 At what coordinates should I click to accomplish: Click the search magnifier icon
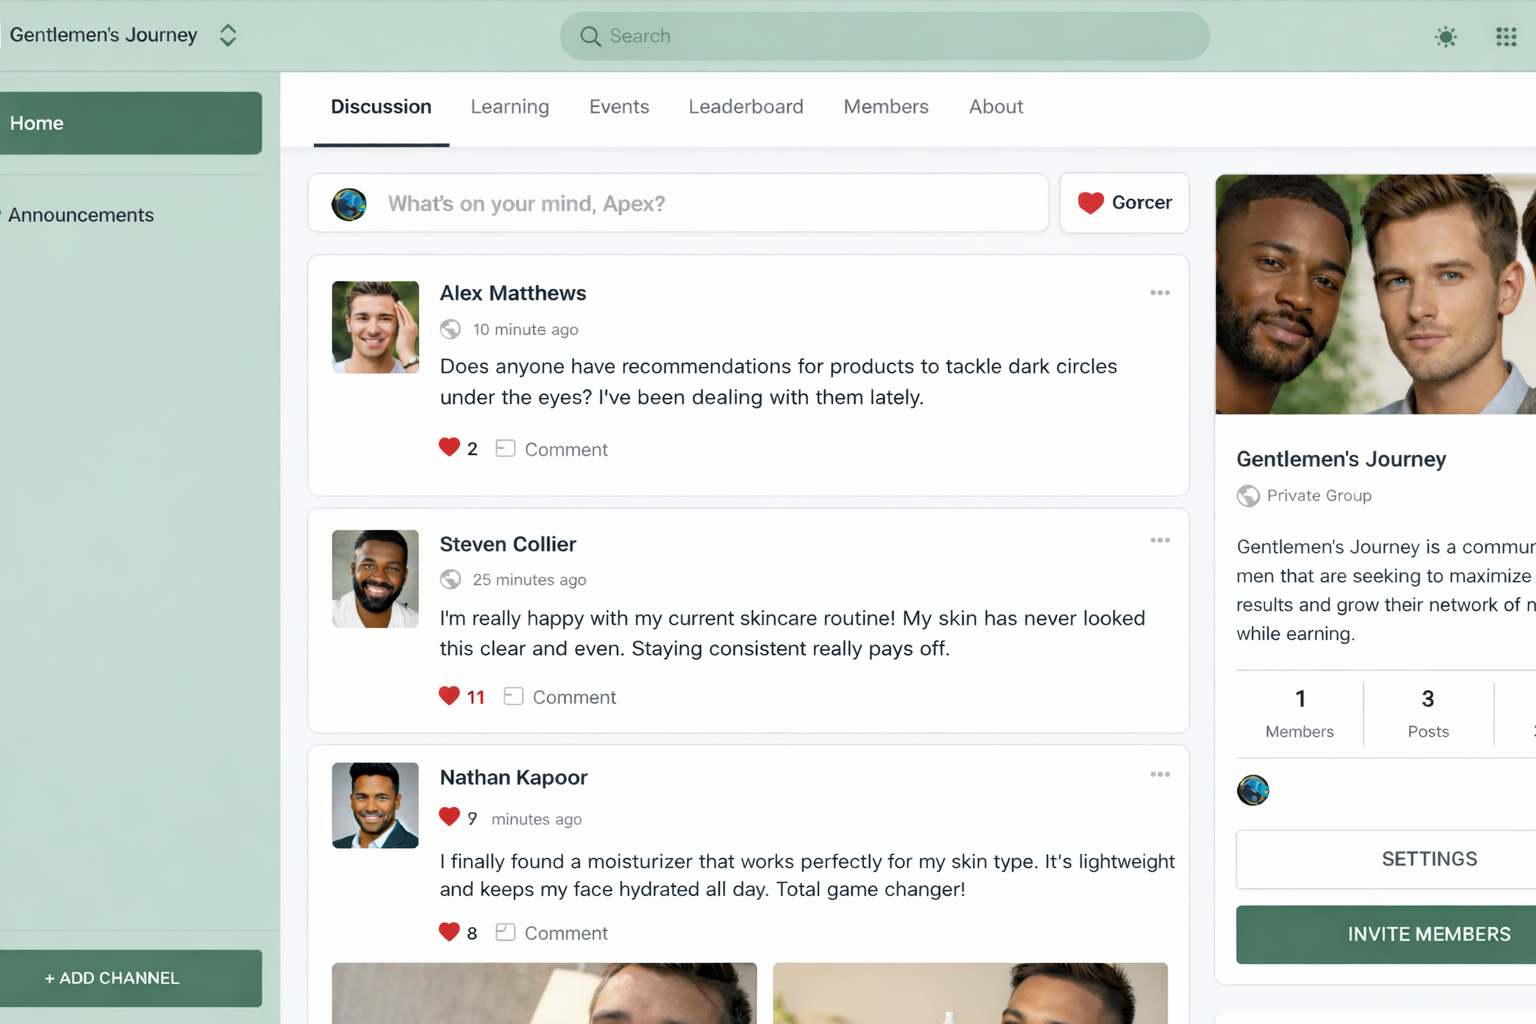click(590, 37)
